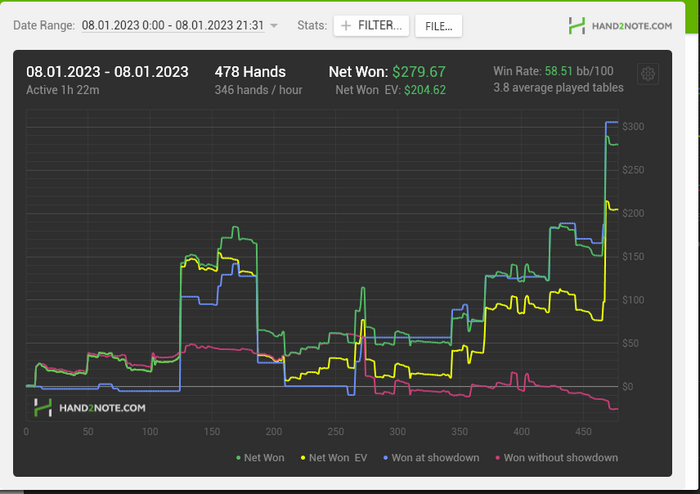Click the $50 y-axis label
700x494 pixels.
pyautogui.click(x=630, y=343)
